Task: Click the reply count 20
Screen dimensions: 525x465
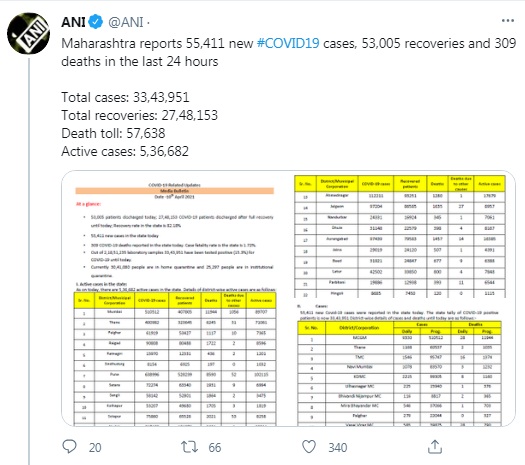Action: (95, 448)
